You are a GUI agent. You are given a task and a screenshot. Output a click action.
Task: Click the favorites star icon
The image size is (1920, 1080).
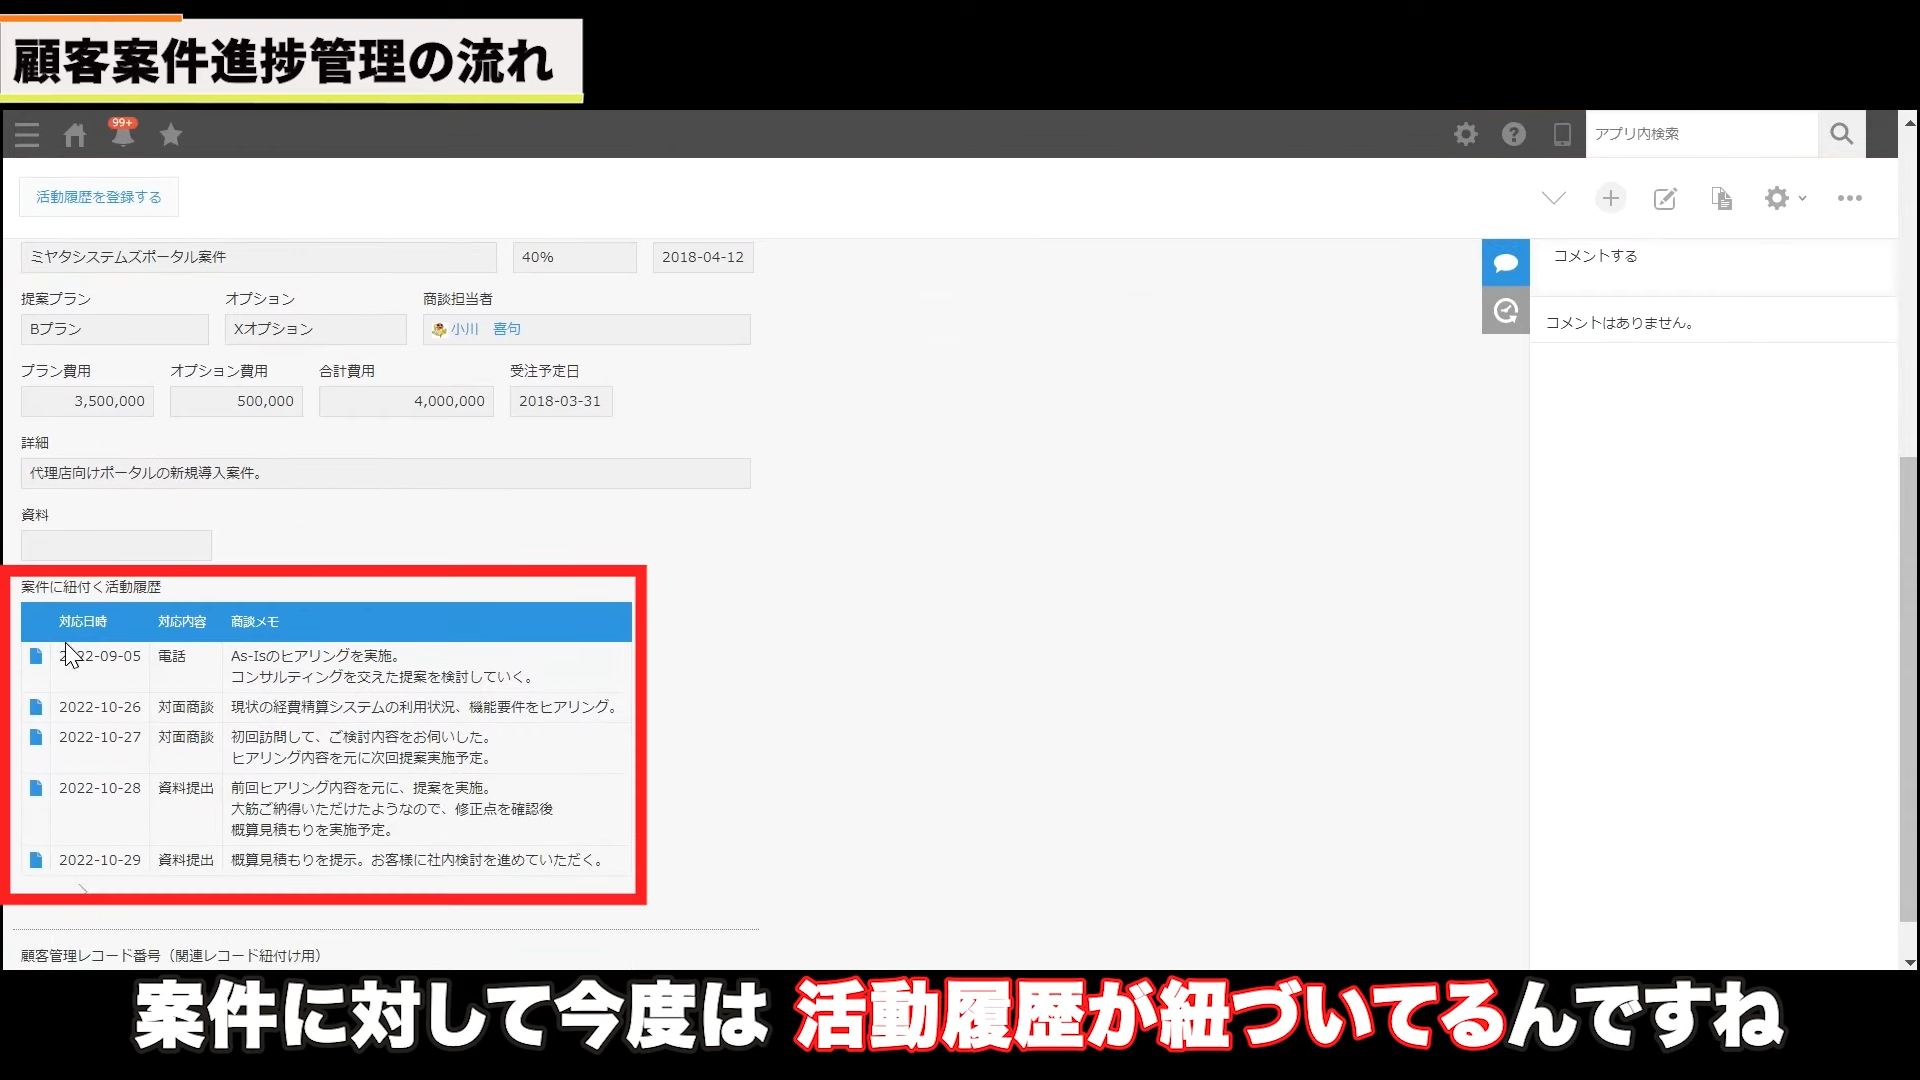[171, 134]
